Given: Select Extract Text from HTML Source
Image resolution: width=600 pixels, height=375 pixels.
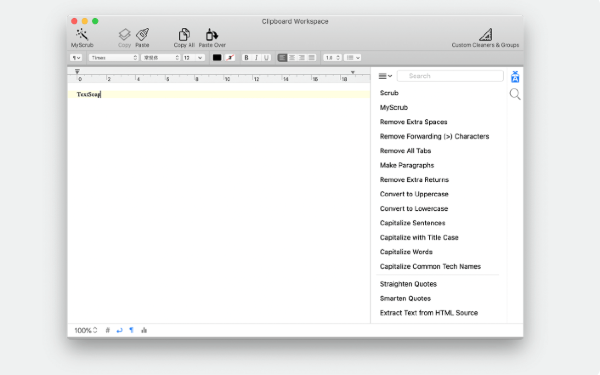Looking at the screenshot, I should point(429,313).
